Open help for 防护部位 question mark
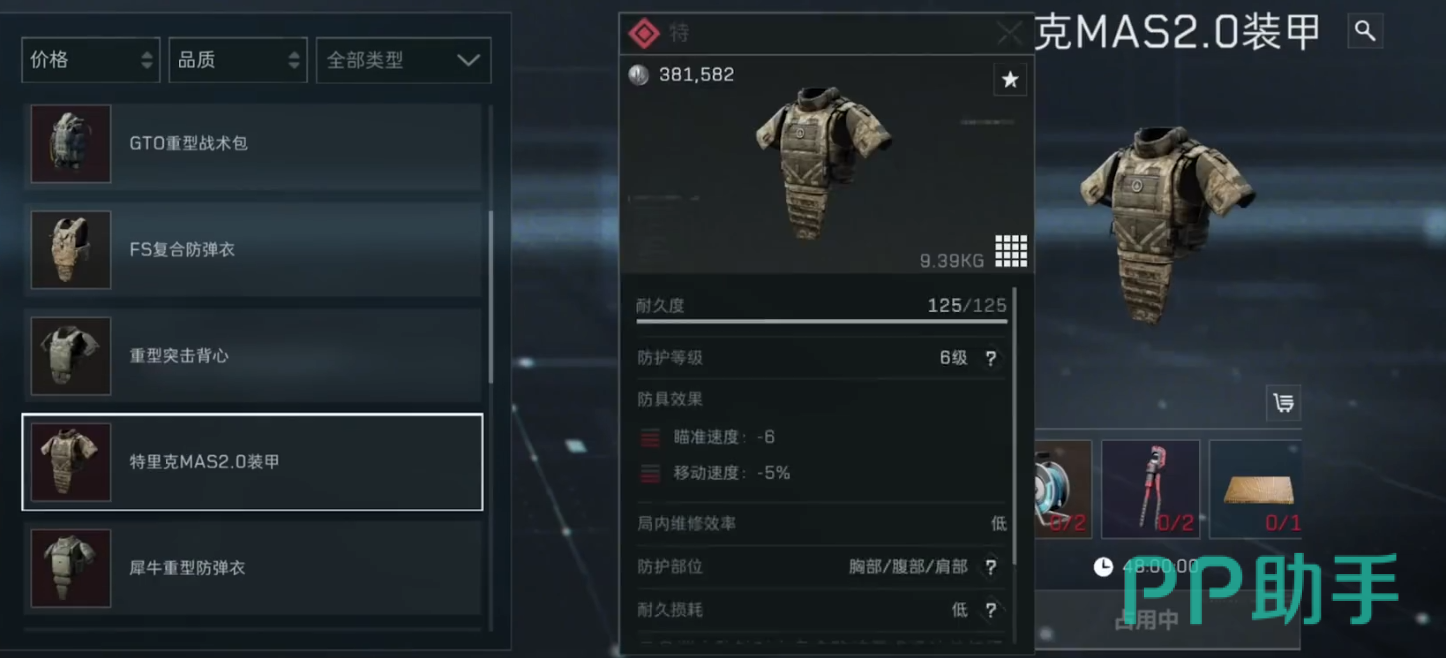1446x658 pixels. click(990, 567)
